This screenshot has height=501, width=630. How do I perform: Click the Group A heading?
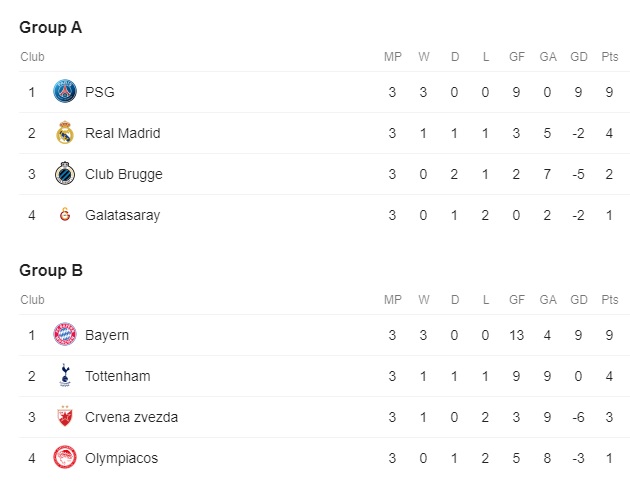[51, 28]
